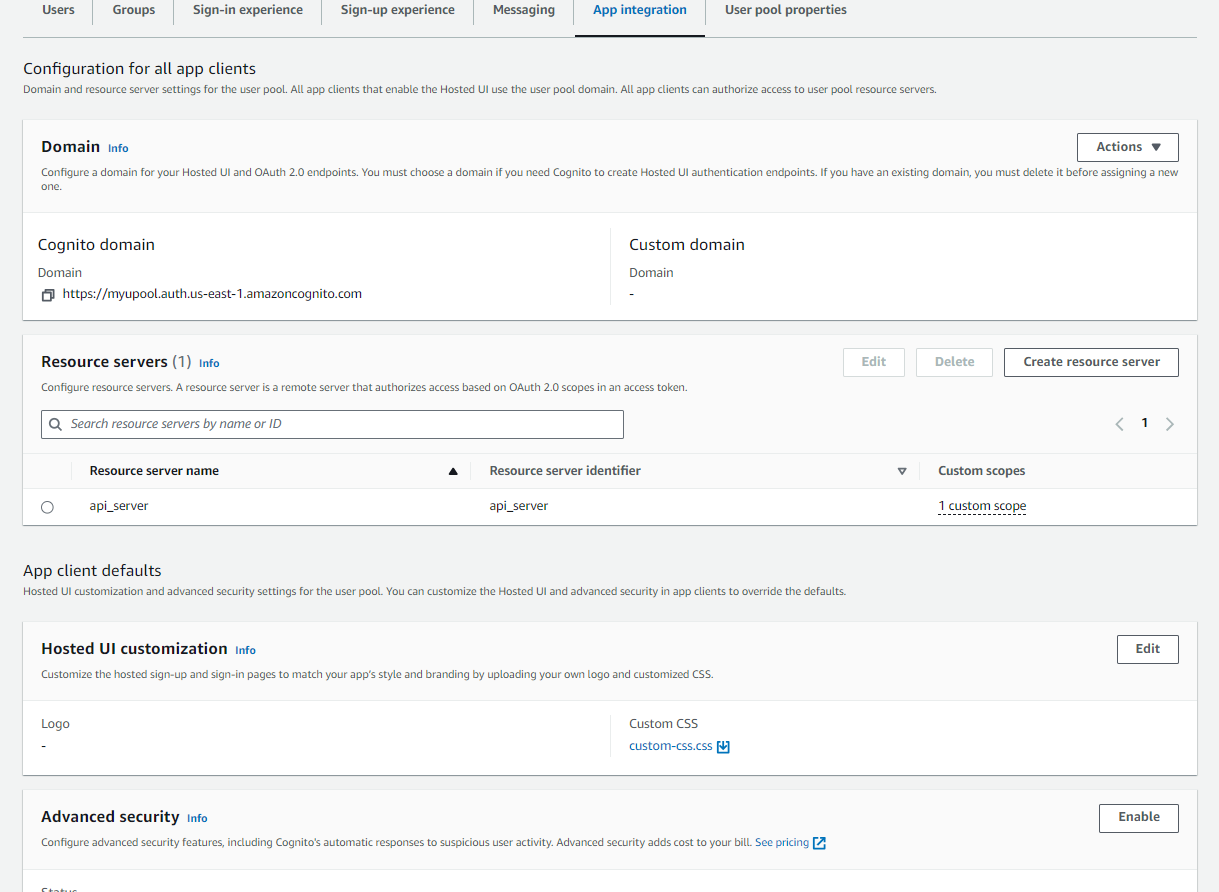Sort ascending by Resource server name
Screen dimensions: 1219x892
pos(453,471)
